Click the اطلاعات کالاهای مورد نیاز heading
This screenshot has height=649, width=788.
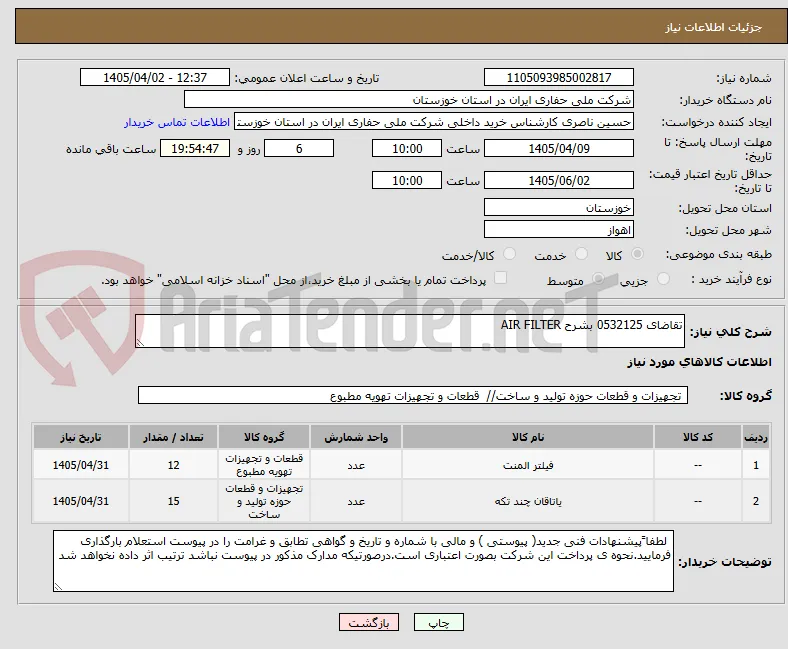click(699, 362)
